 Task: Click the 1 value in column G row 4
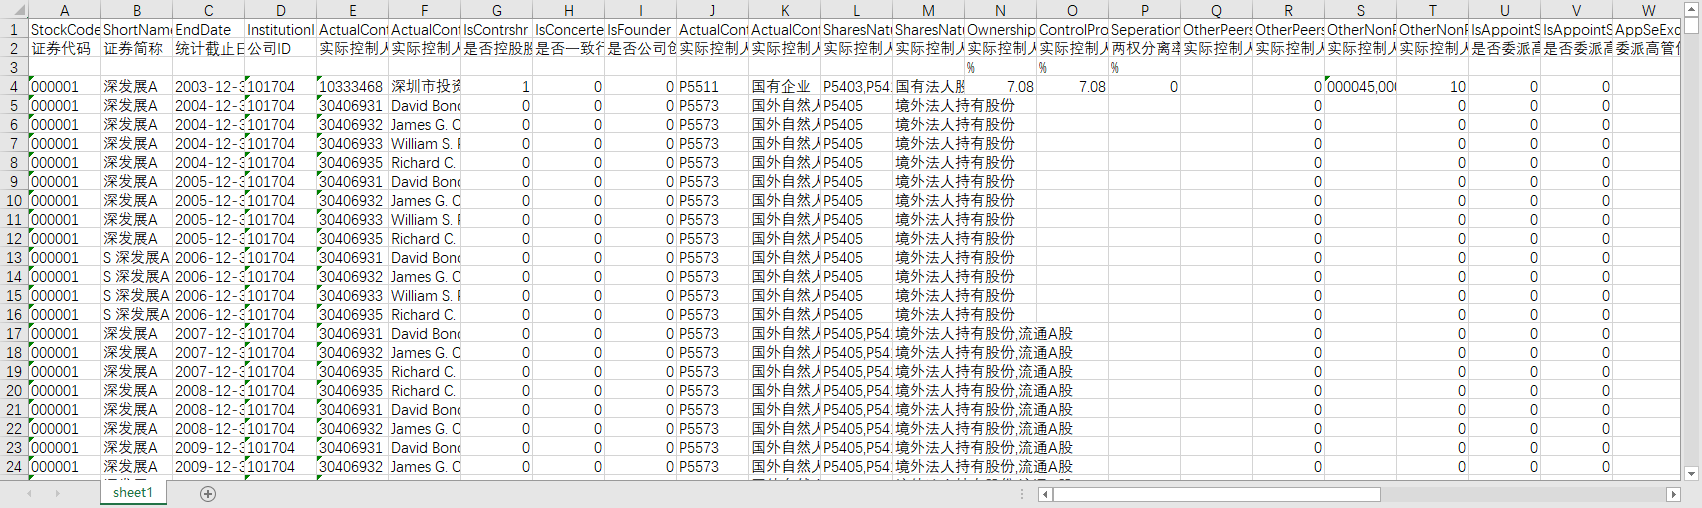(497, 87)
